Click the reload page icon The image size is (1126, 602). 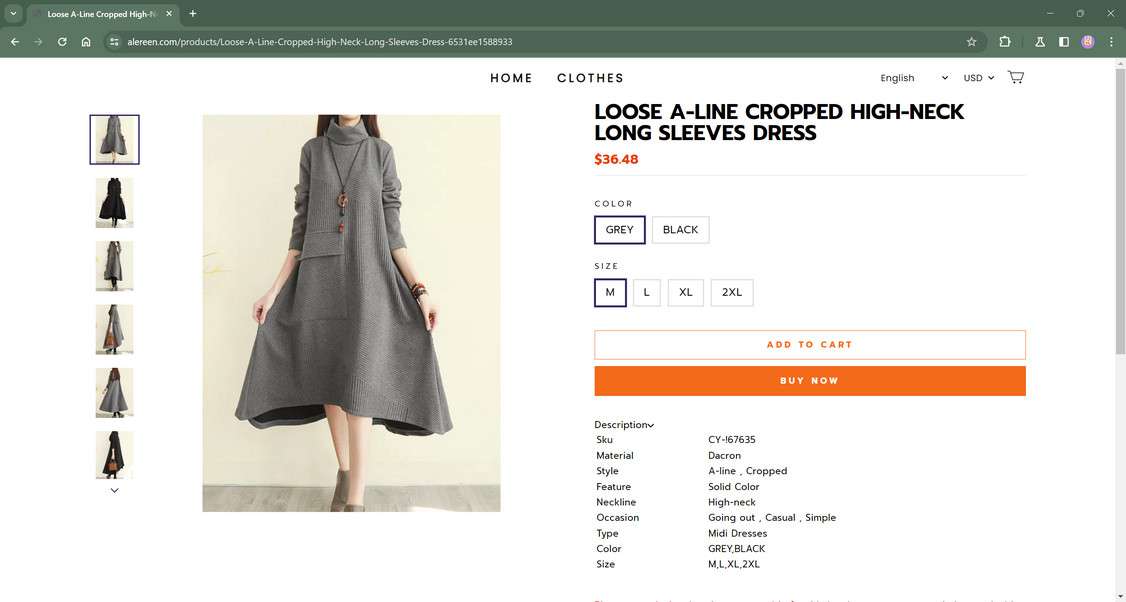(61, 42)
